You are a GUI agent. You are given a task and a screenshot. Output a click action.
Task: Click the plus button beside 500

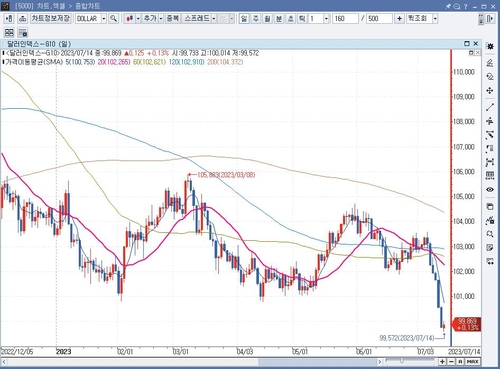(x=399, y=19)
